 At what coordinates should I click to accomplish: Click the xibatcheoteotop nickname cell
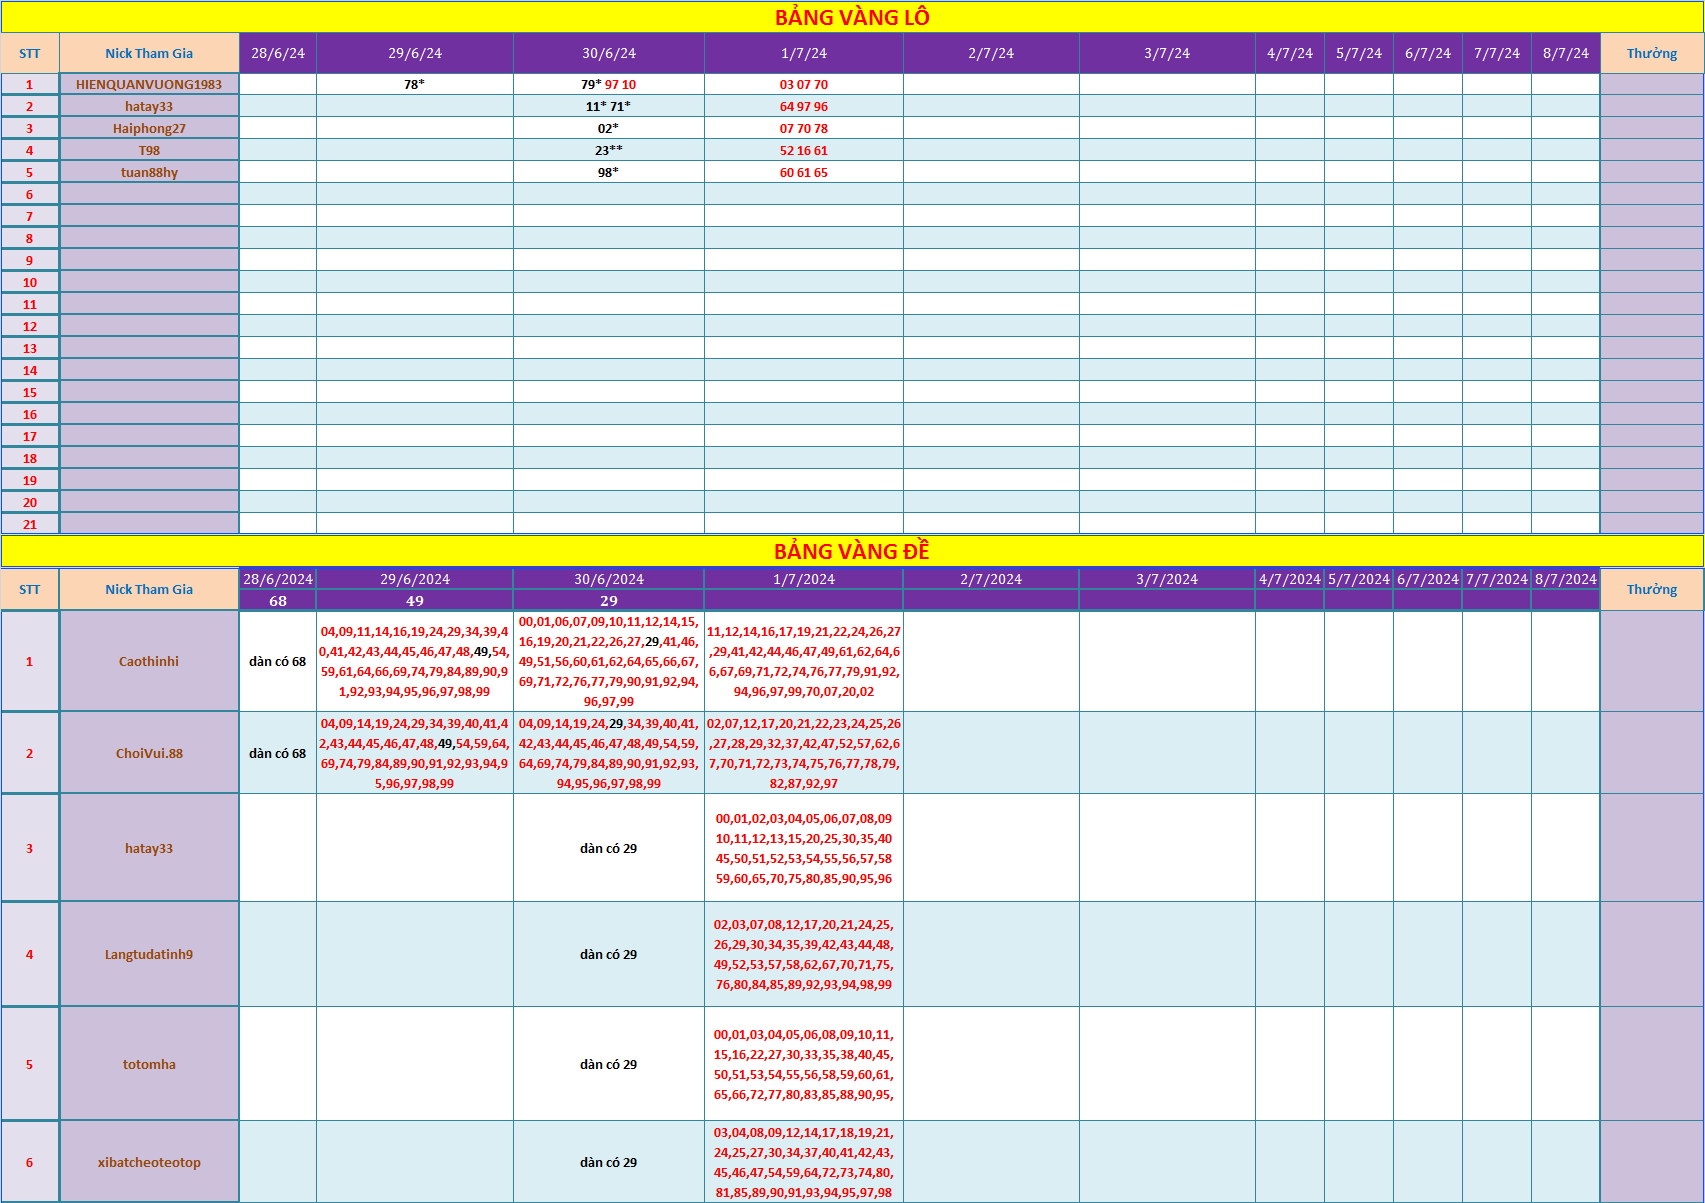(149, 1162)
